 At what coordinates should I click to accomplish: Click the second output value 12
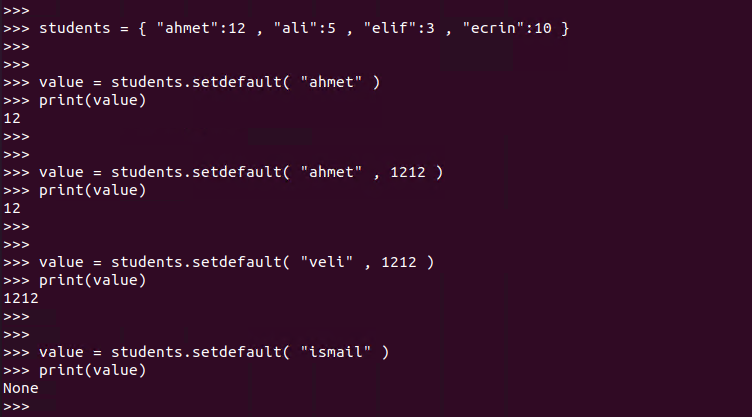tap(12, 209)
